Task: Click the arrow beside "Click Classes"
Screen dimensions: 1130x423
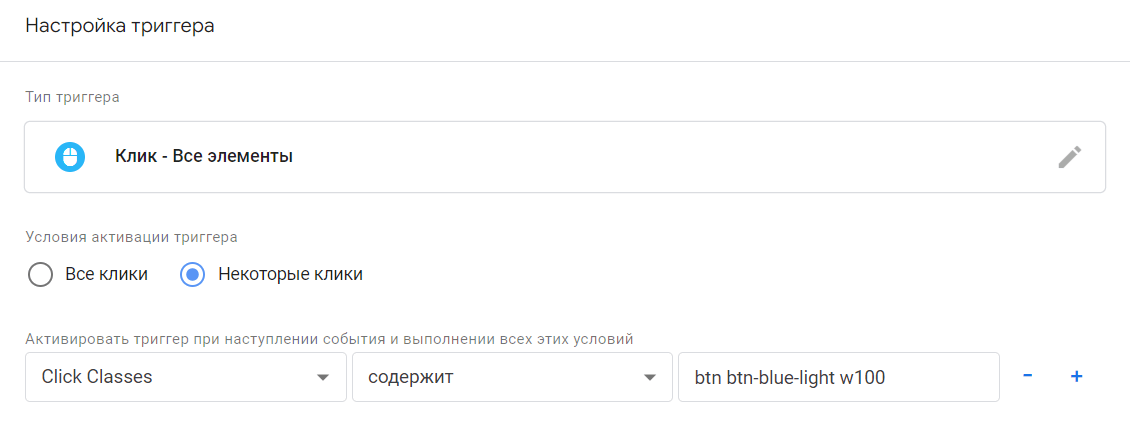Action: (x=323, y=377)
